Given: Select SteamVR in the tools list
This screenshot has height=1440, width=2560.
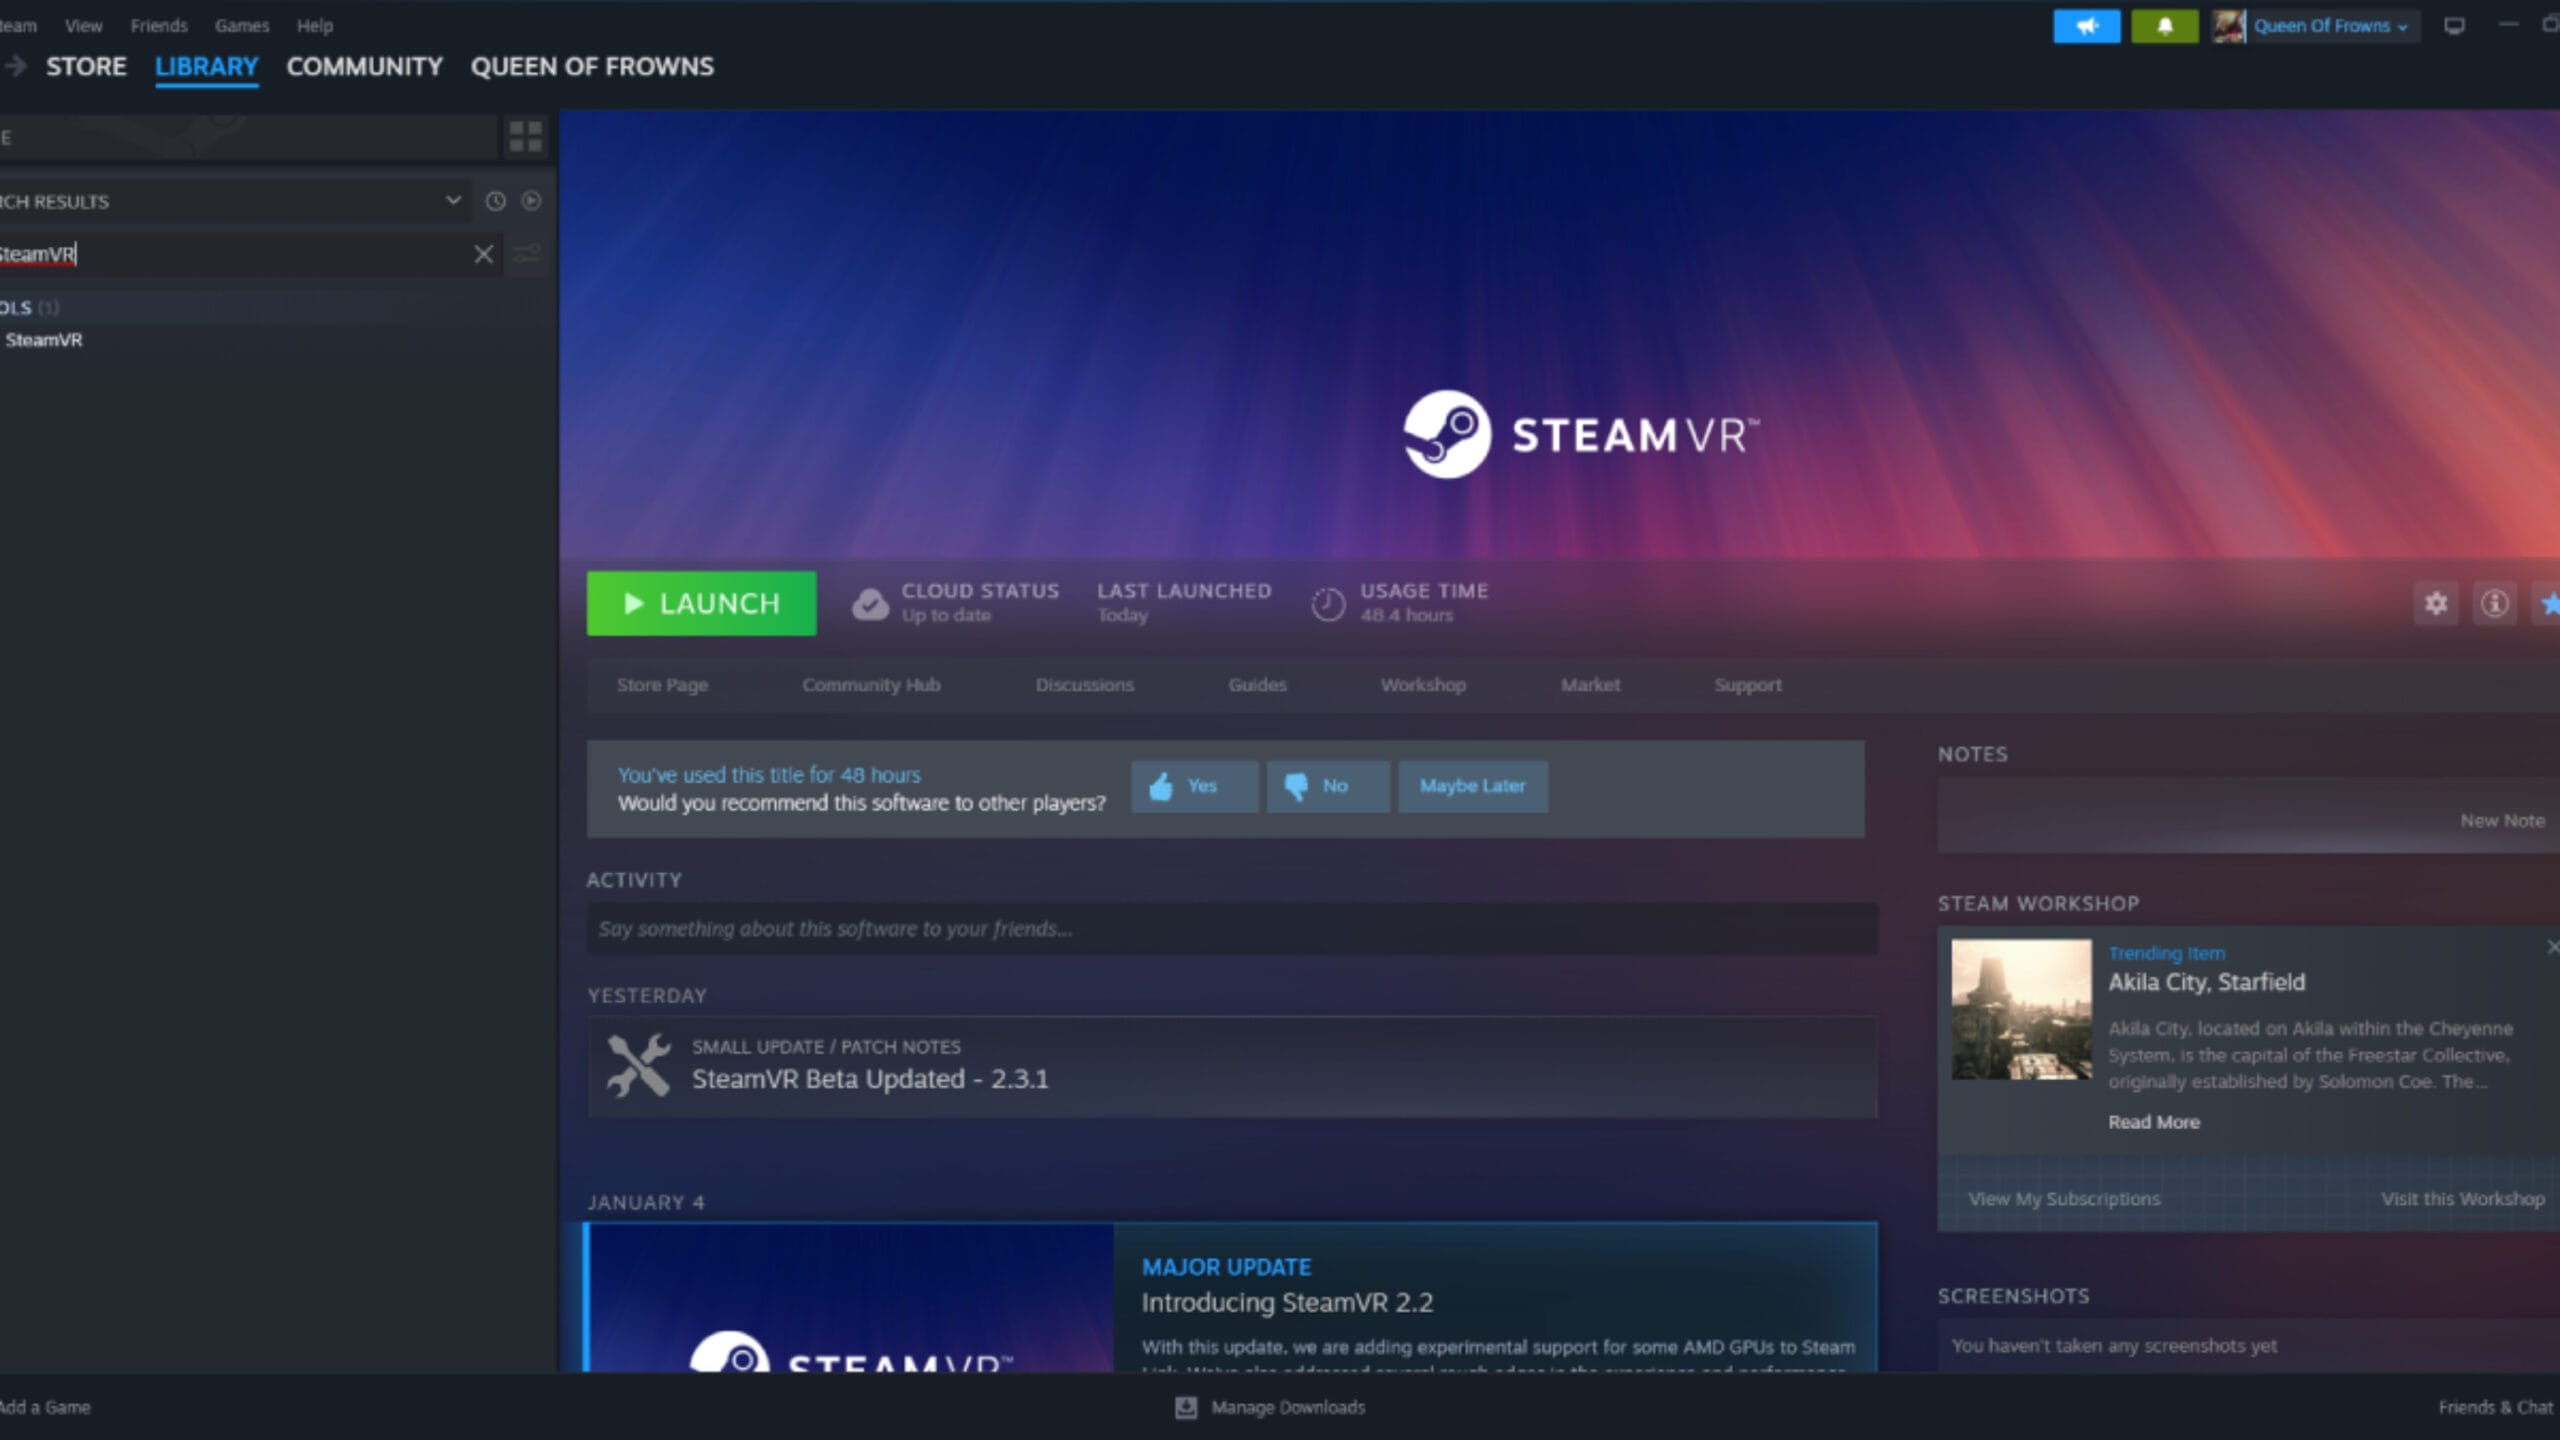Looking at the screenshot, I should tap(44, 340).
